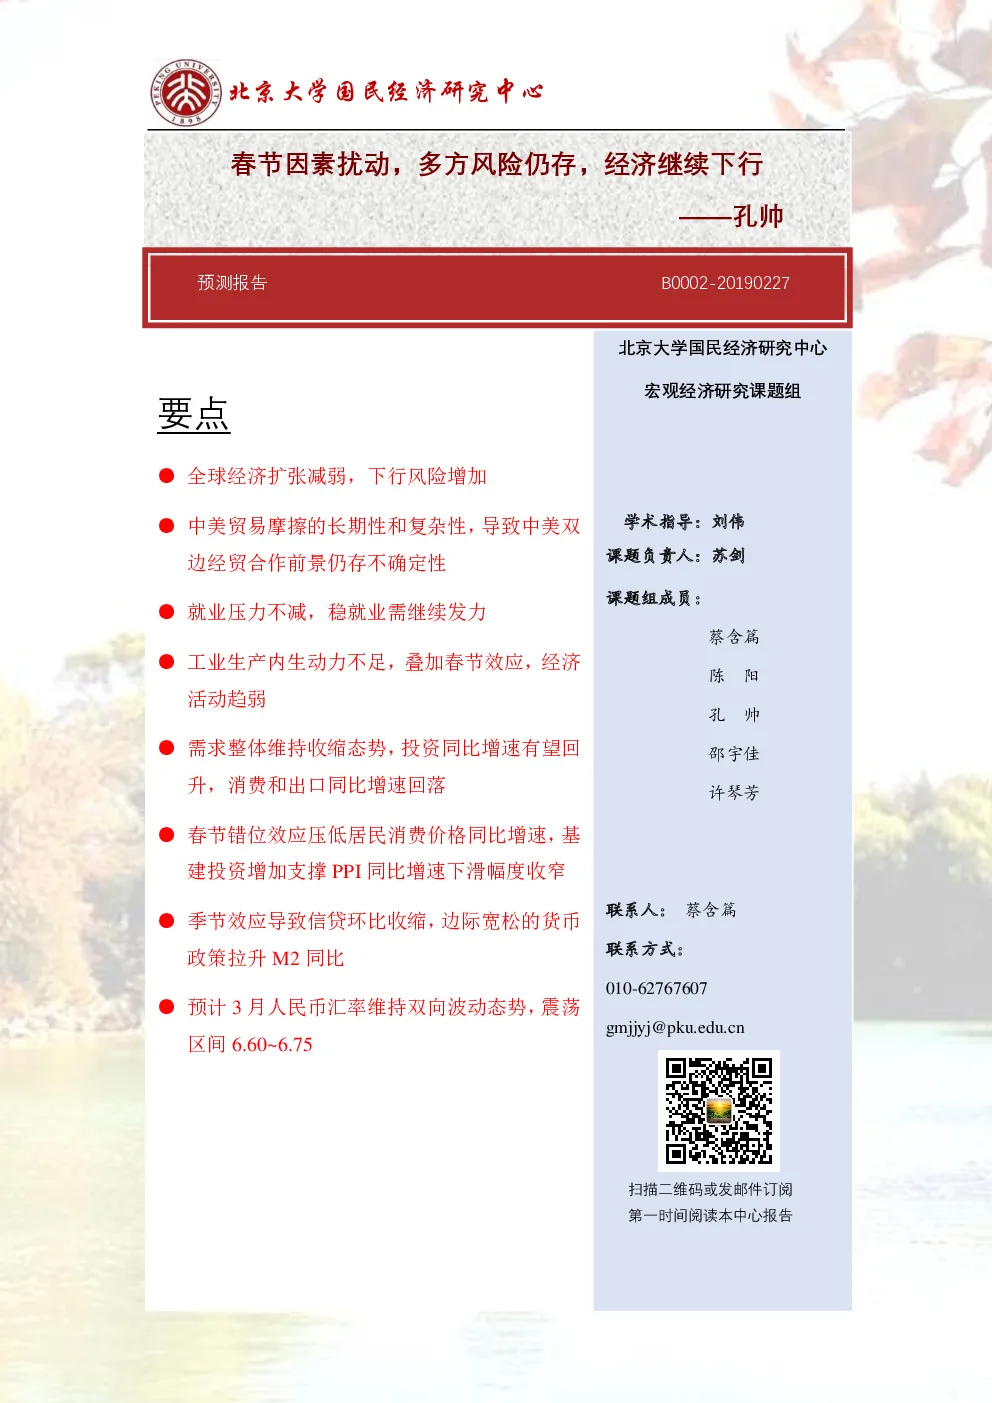Click the range text 区间 6.60~6.75
Viewport: 992px width, 1403px height.
pos(250,1044)
